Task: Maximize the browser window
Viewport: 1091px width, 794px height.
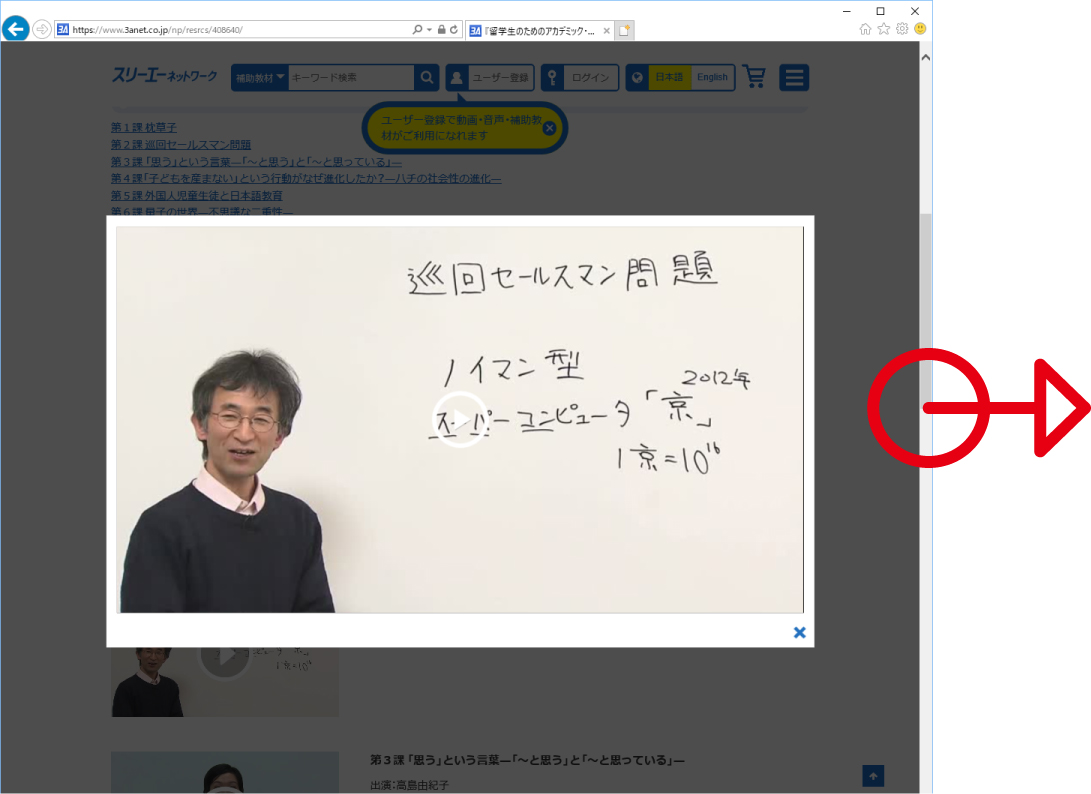Action: [x=880, y=11]
